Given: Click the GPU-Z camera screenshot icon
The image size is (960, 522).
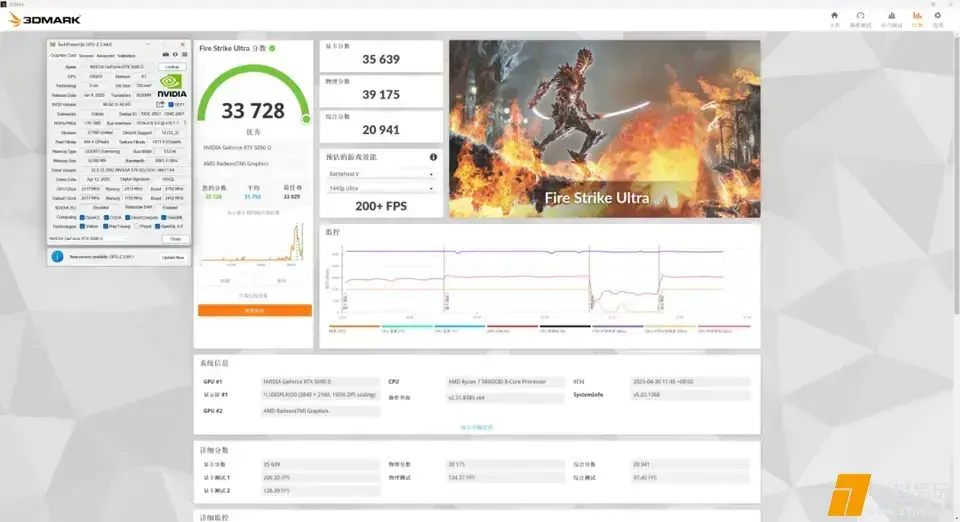Looking at the screenshot, I should (x=166, y=54).
